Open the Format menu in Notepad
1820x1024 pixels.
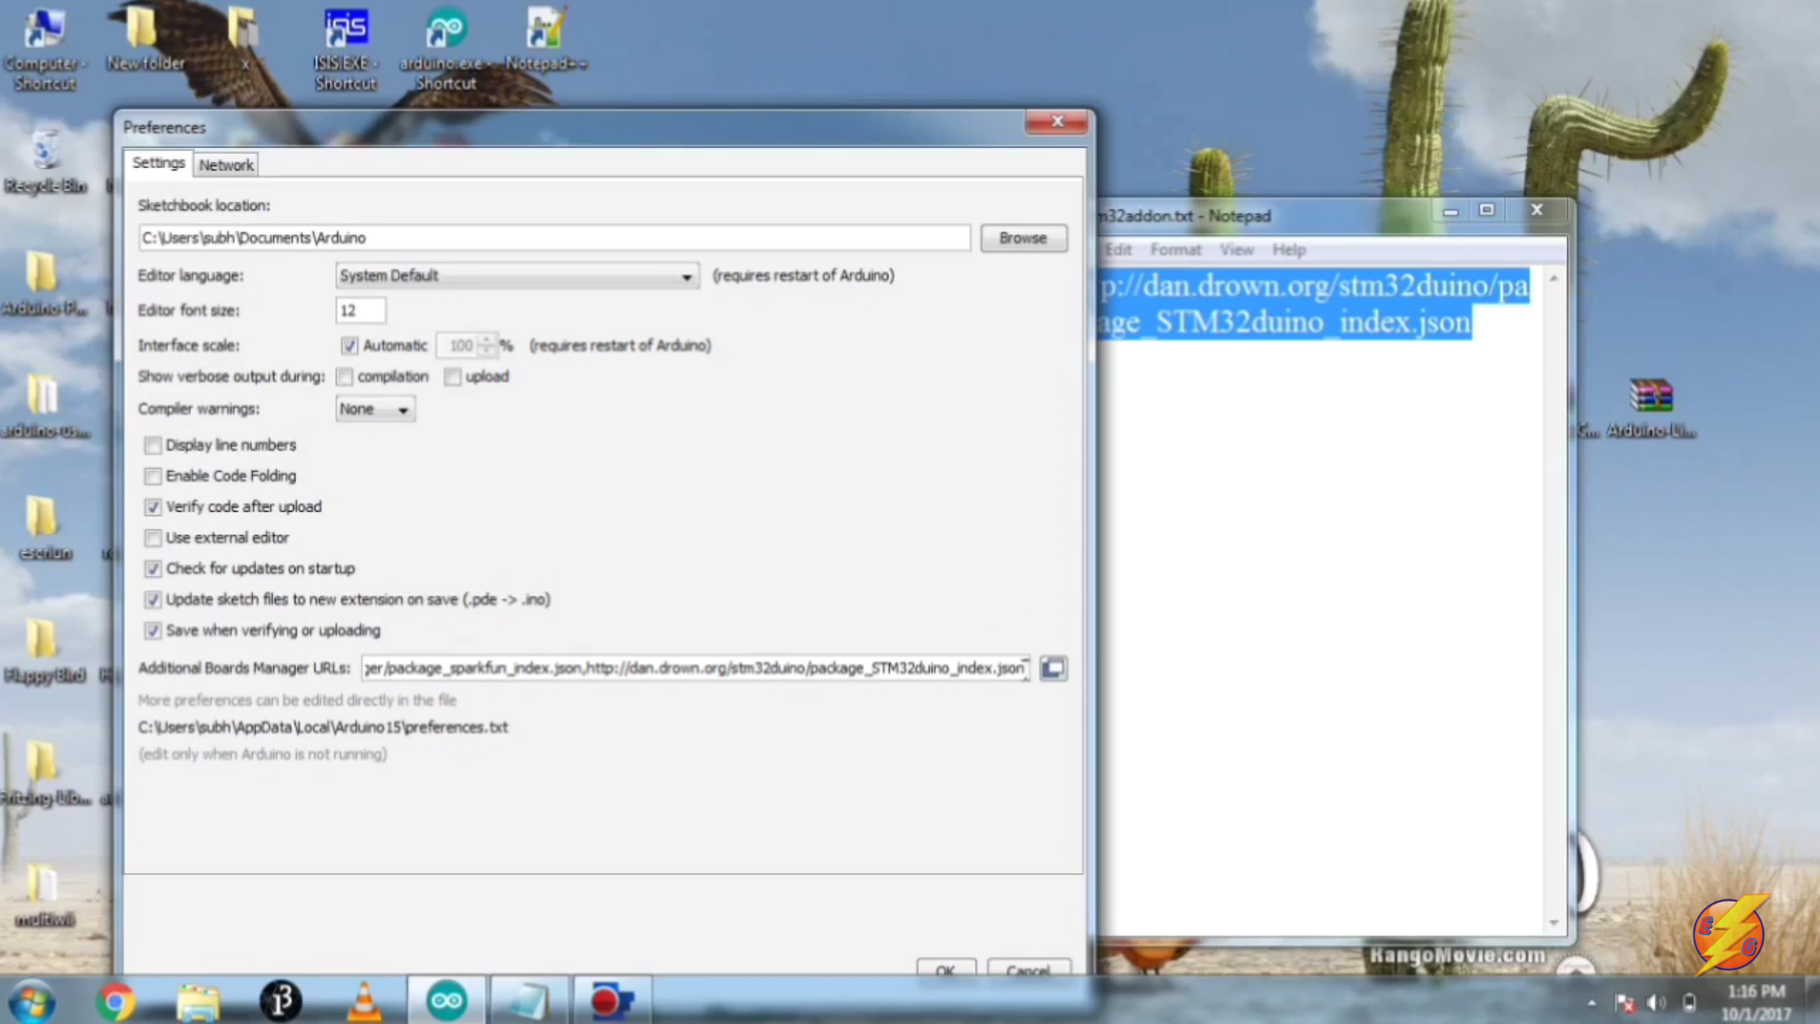pyautogui.click(x=1175, y=249)
